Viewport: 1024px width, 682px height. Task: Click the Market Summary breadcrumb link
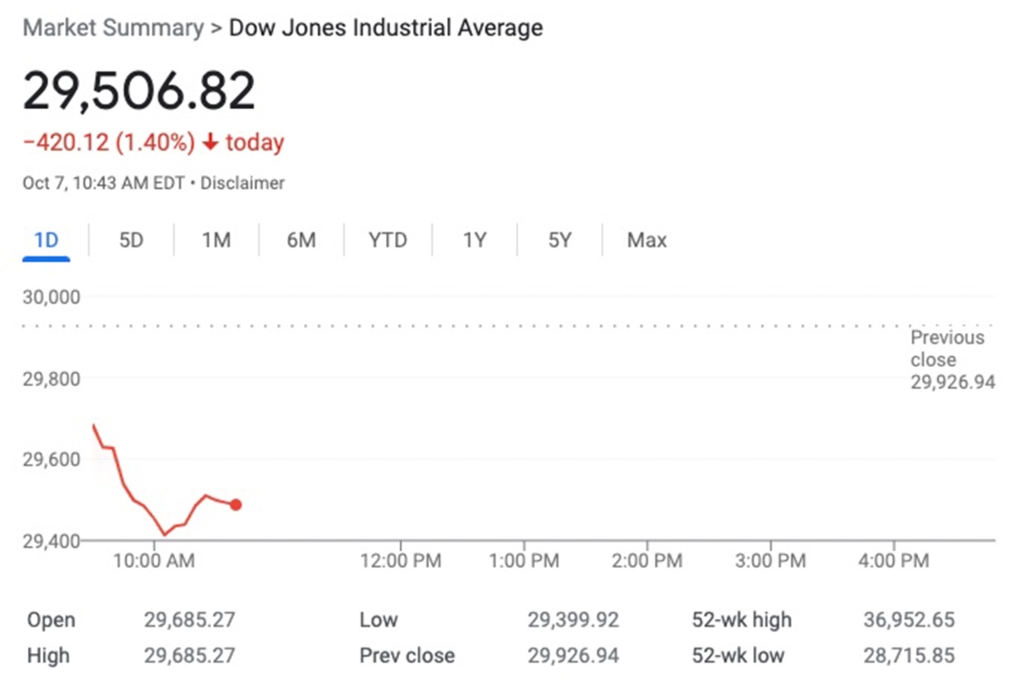click(x=112, y=27)
